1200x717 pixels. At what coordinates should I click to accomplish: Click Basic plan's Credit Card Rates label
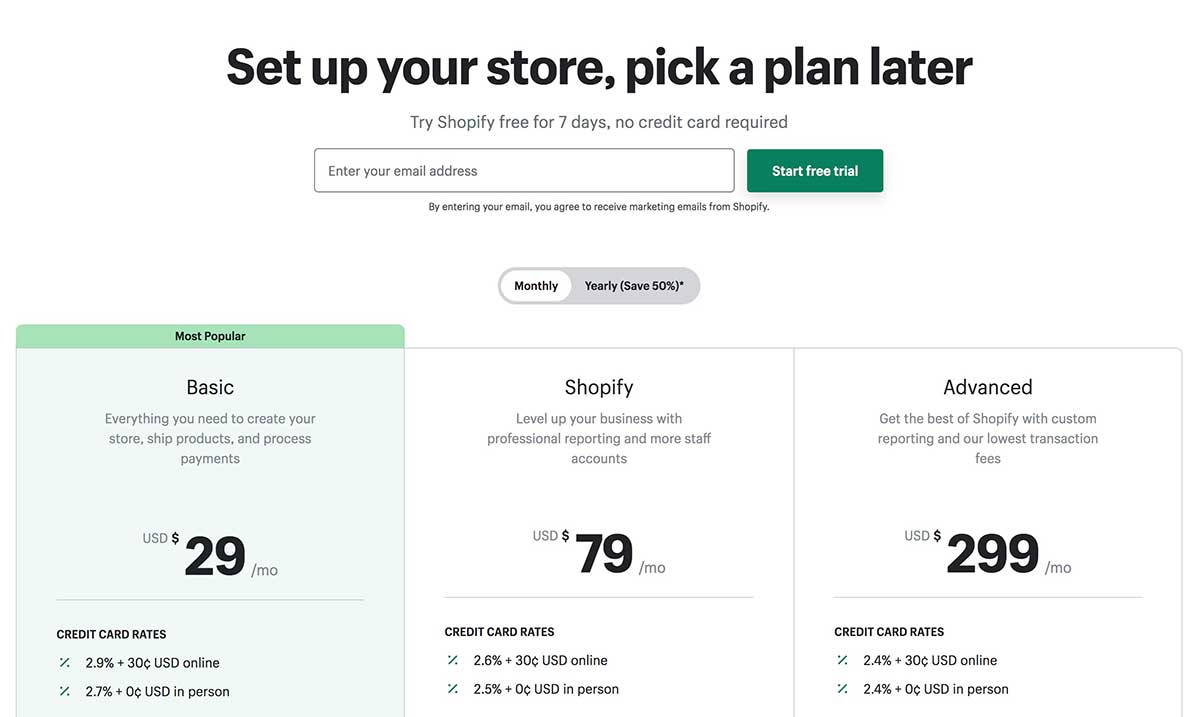(111, 634)
